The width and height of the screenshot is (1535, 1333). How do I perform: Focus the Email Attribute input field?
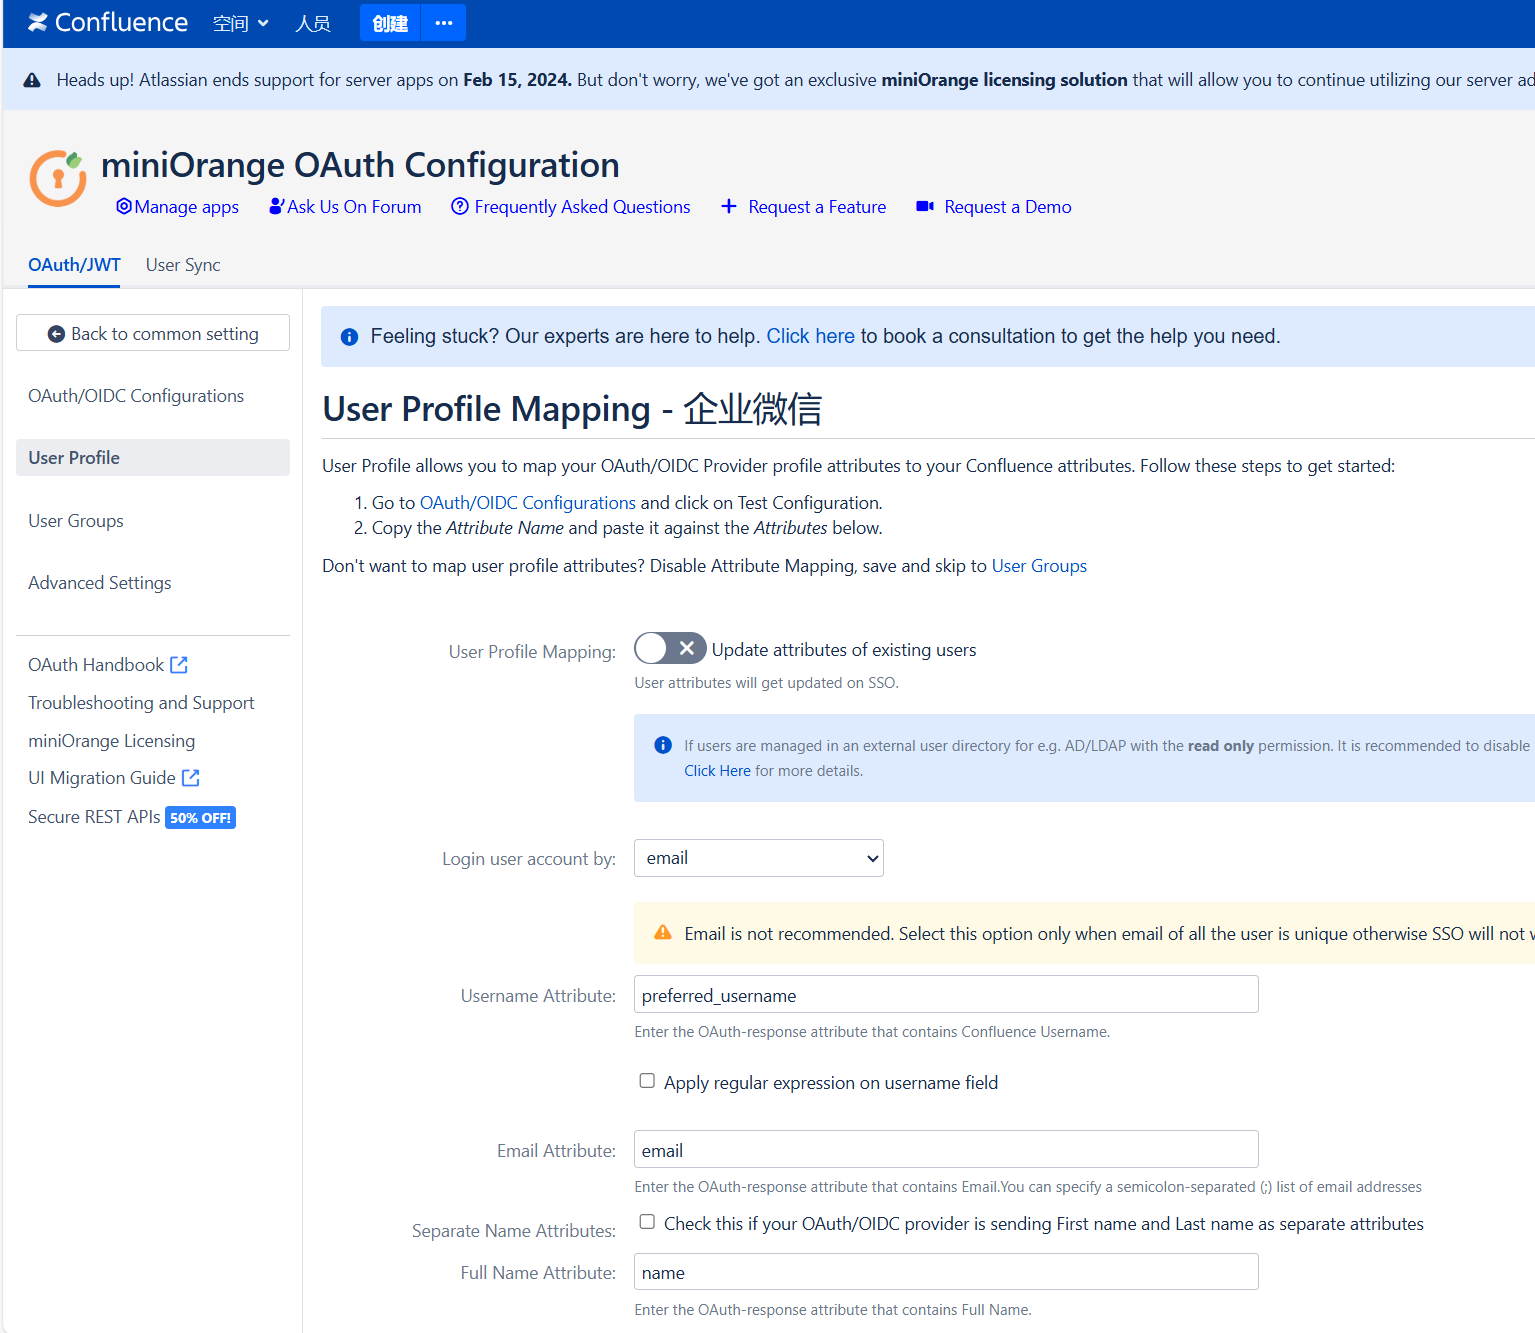946,1149
